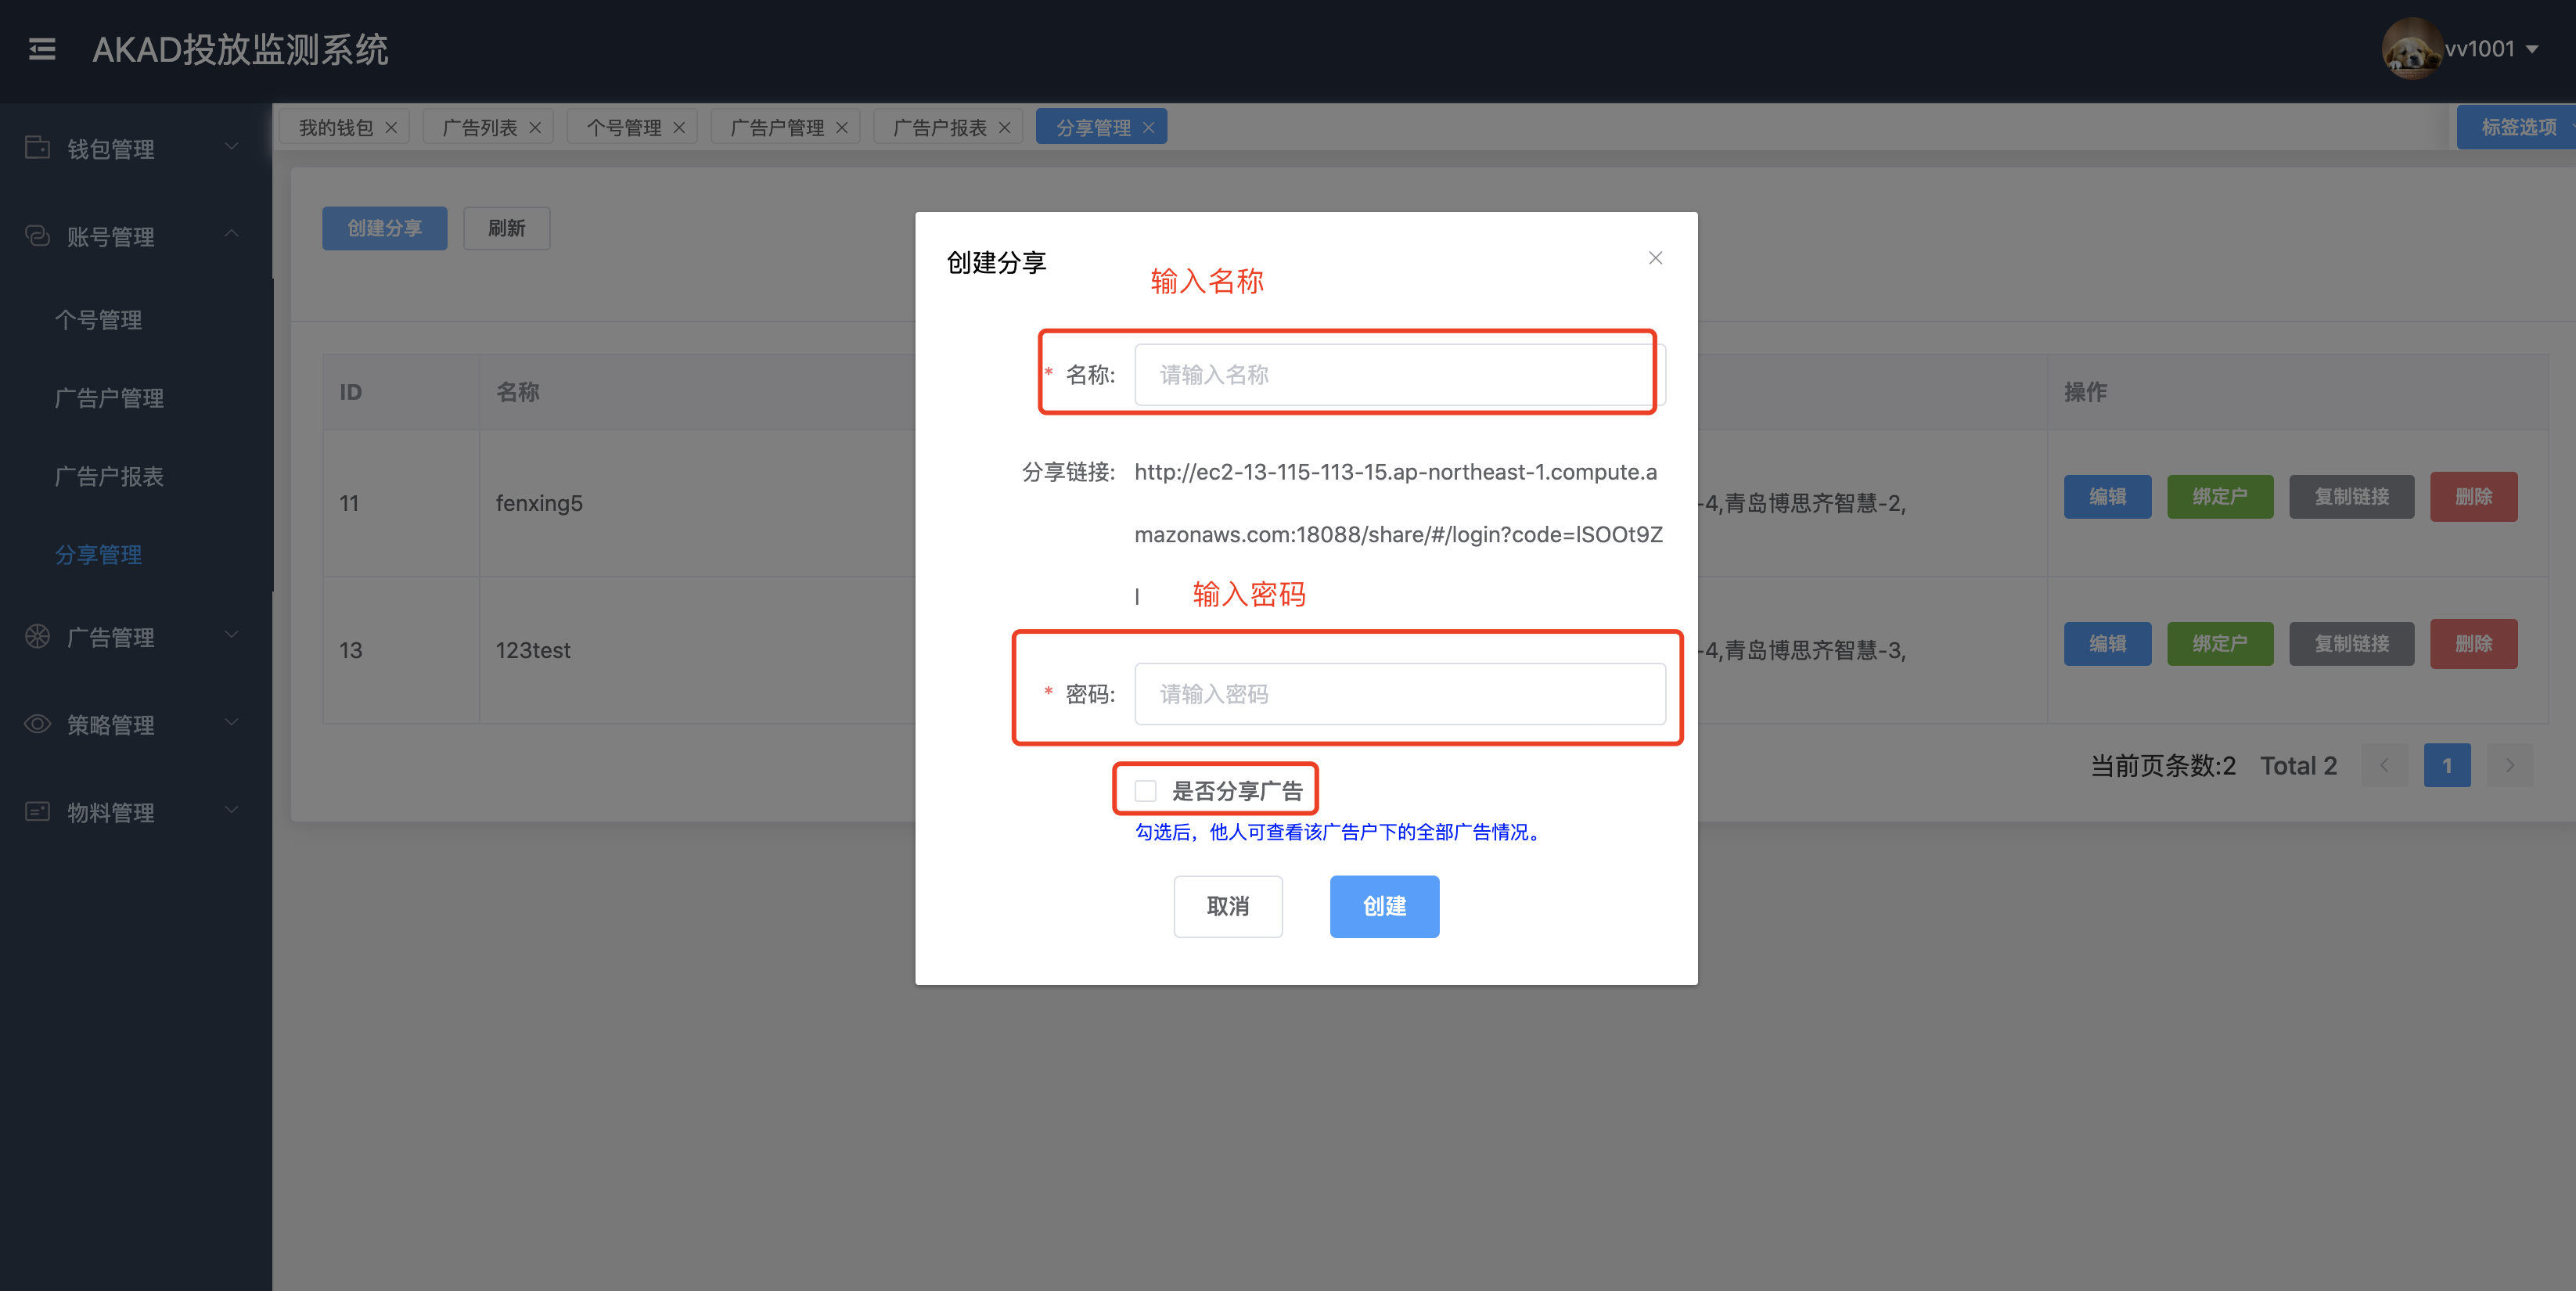Click the 密码 input field
The height and width of the screenshot is (1291, 2576).
[1399, 694]
